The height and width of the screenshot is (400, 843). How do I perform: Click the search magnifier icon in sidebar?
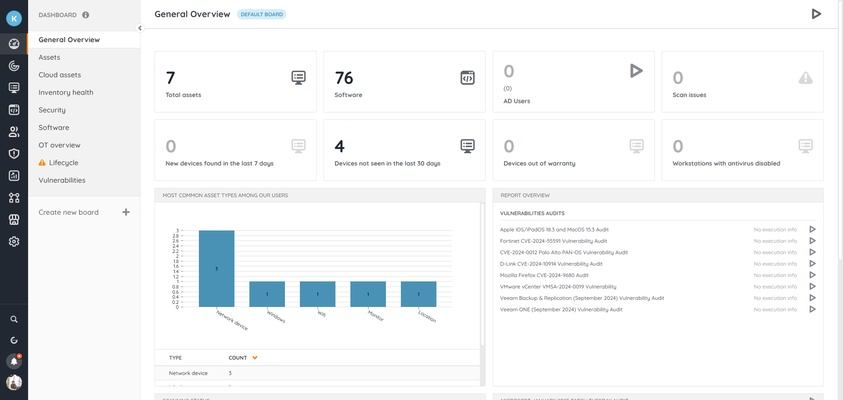click(x=14, y=319)
